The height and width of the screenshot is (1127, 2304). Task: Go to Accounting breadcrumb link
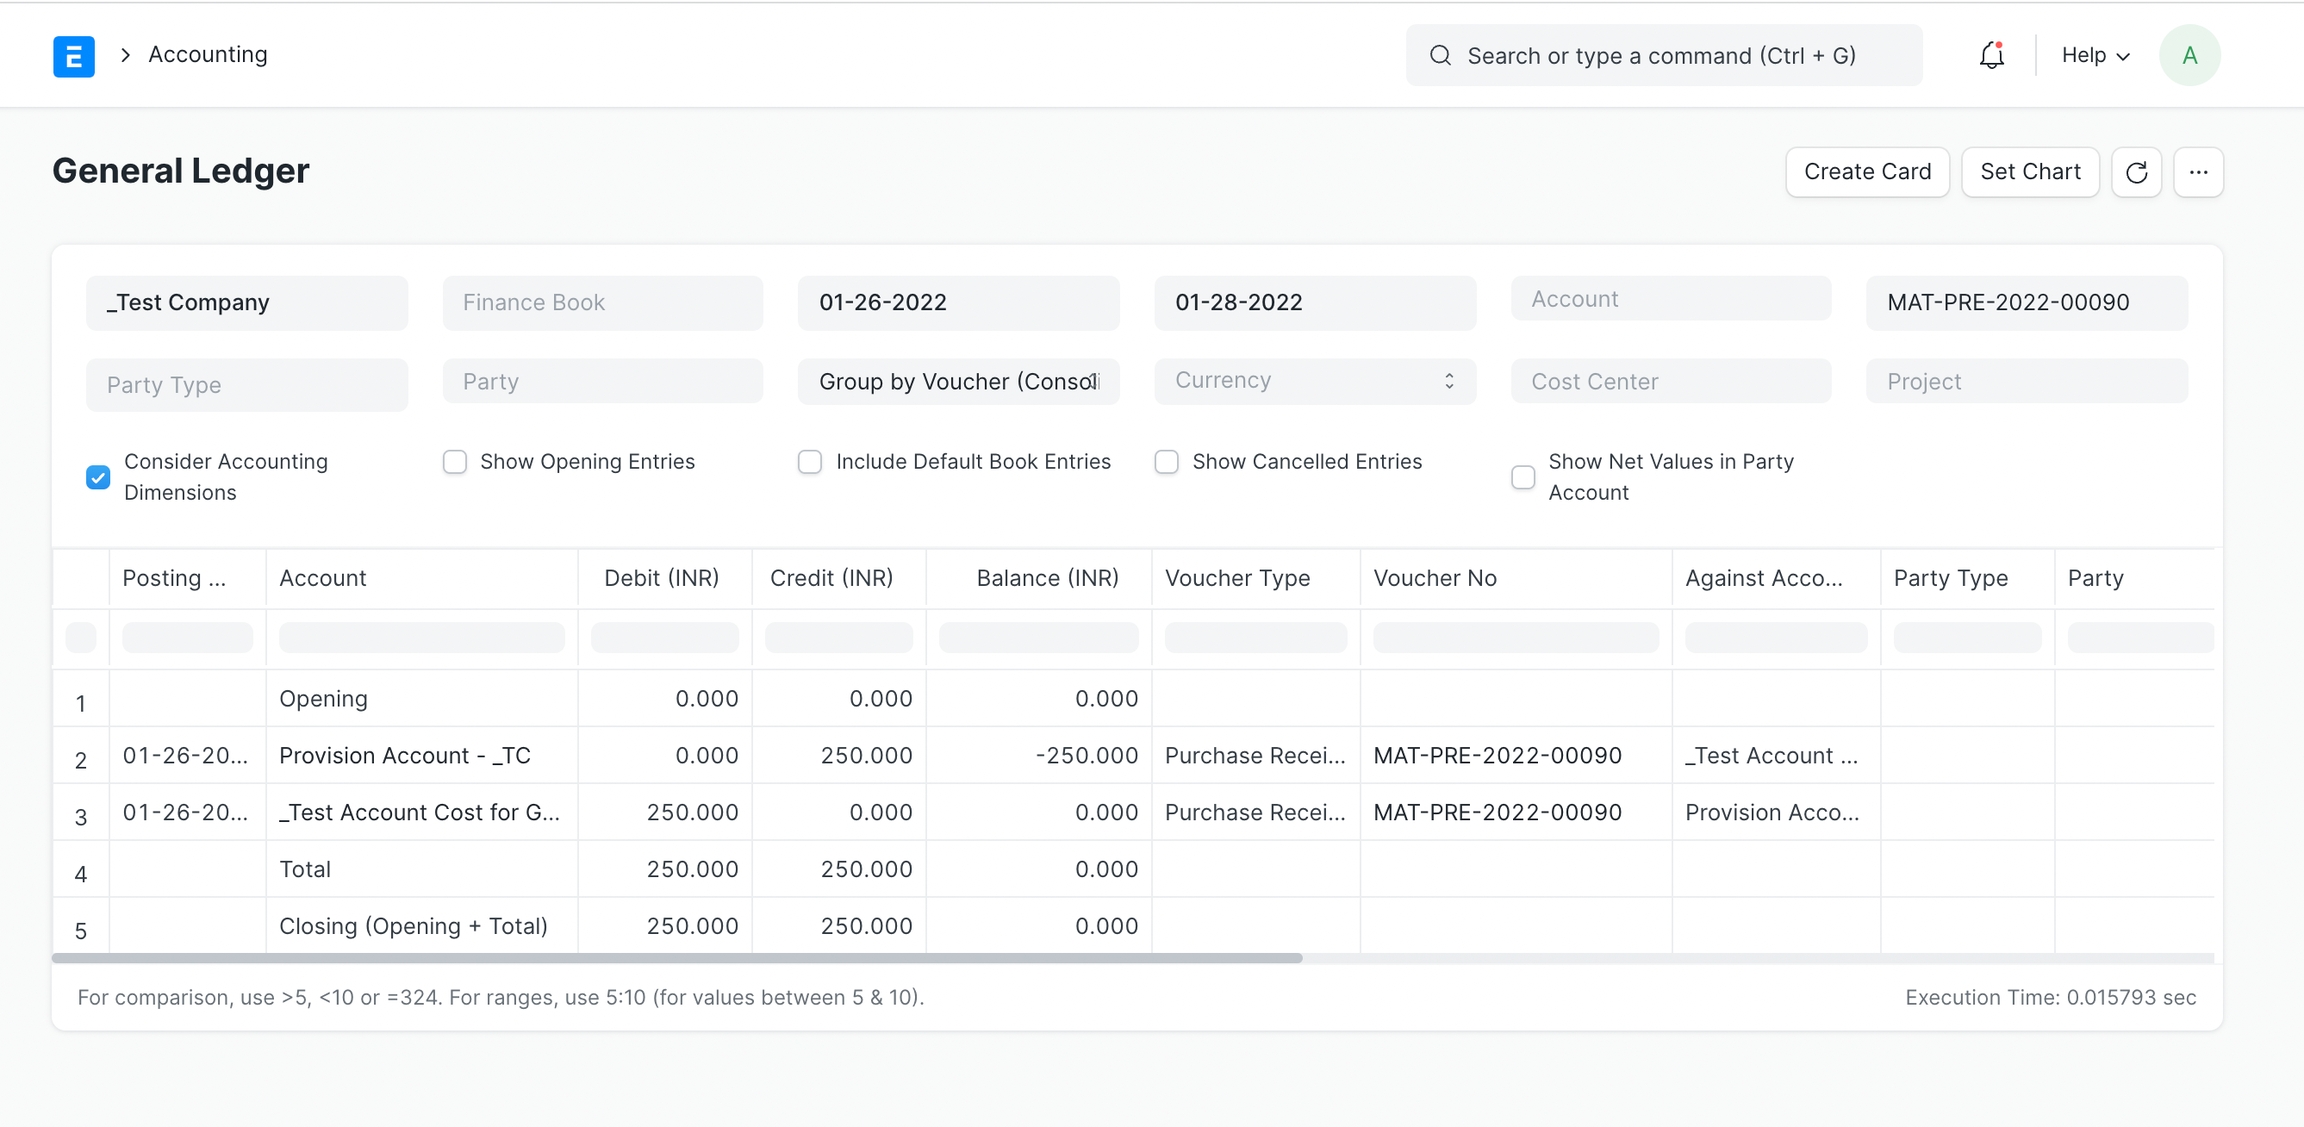[208, 55]
